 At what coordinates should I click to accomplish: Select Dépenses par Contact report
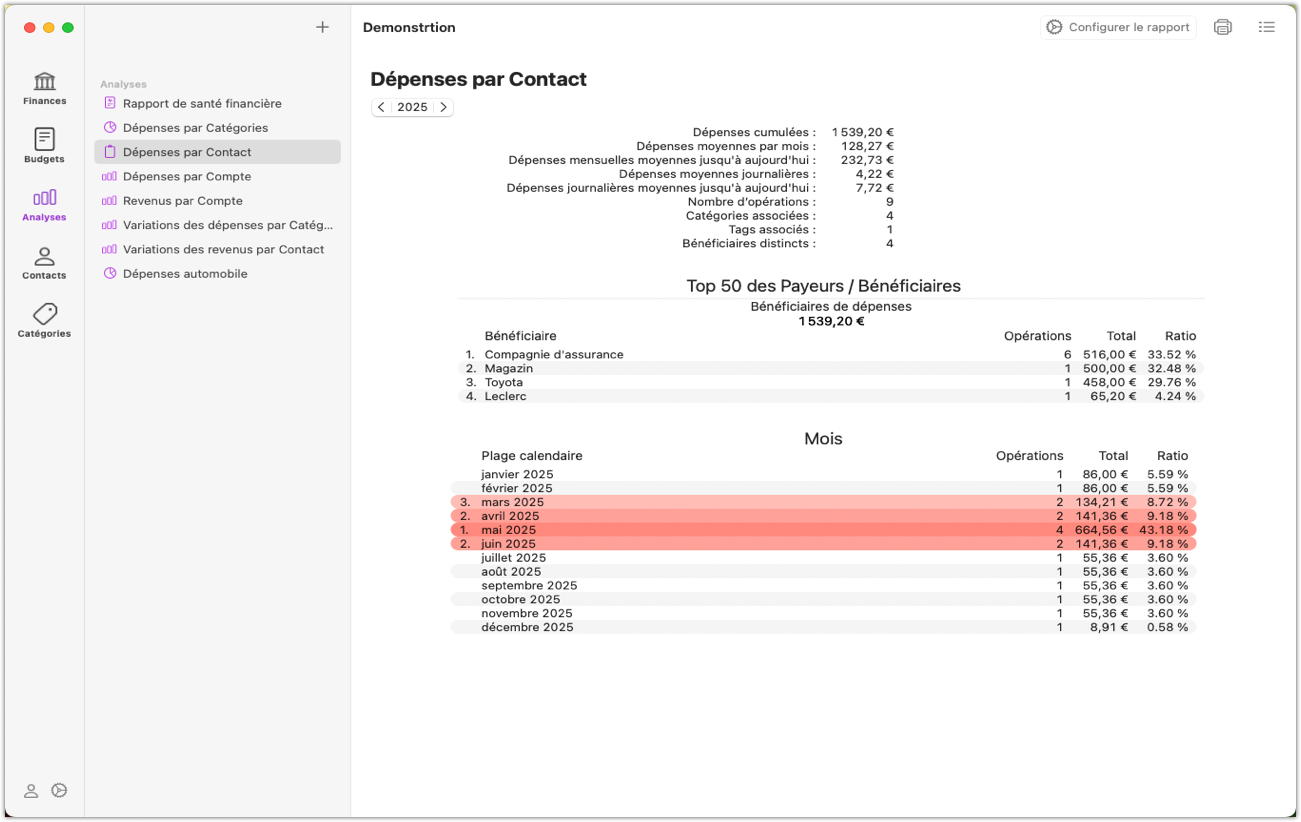[217, 152]
